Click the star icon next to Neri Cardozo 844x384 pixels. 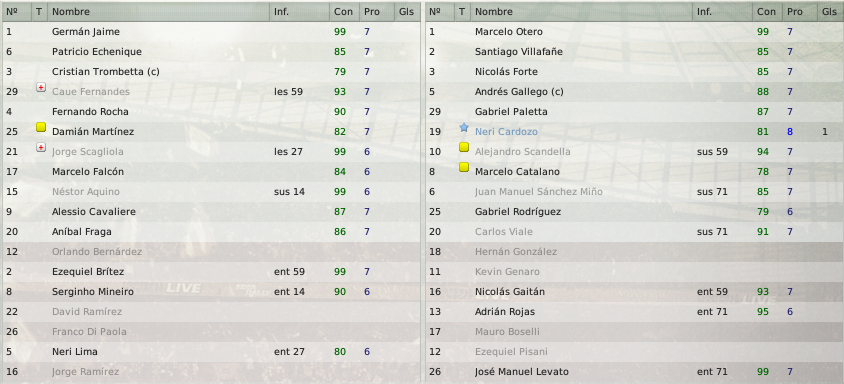(x=464, y=128)
